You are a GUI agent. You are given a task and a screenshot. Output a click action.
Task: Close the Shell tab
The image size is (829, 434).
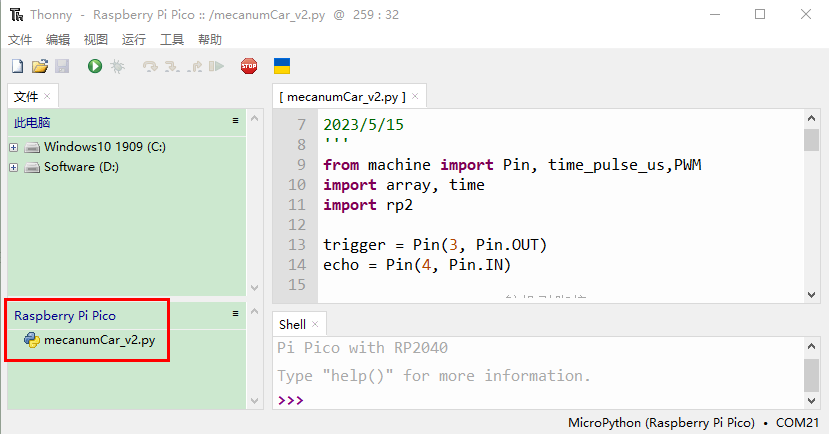tap(315, 324)
